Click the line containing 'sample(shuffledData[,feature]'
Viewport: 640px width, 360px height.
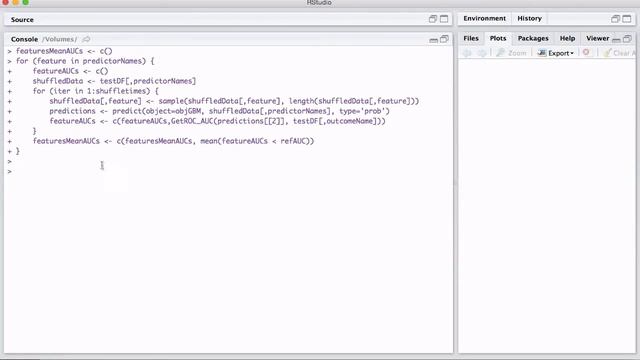[x=234, y=101]
